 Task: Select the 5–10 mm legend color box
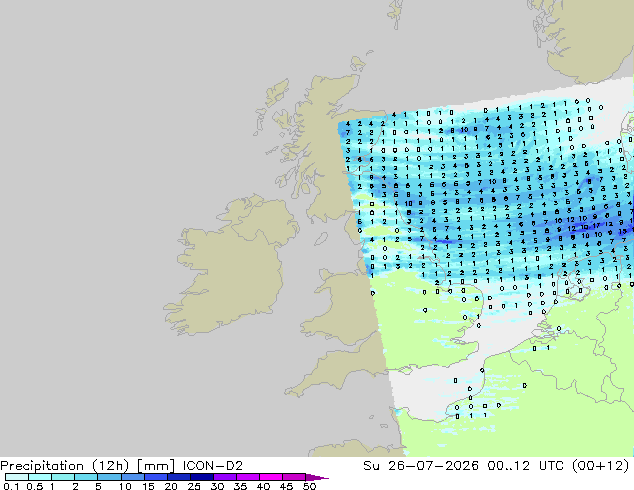pos(109,477)
